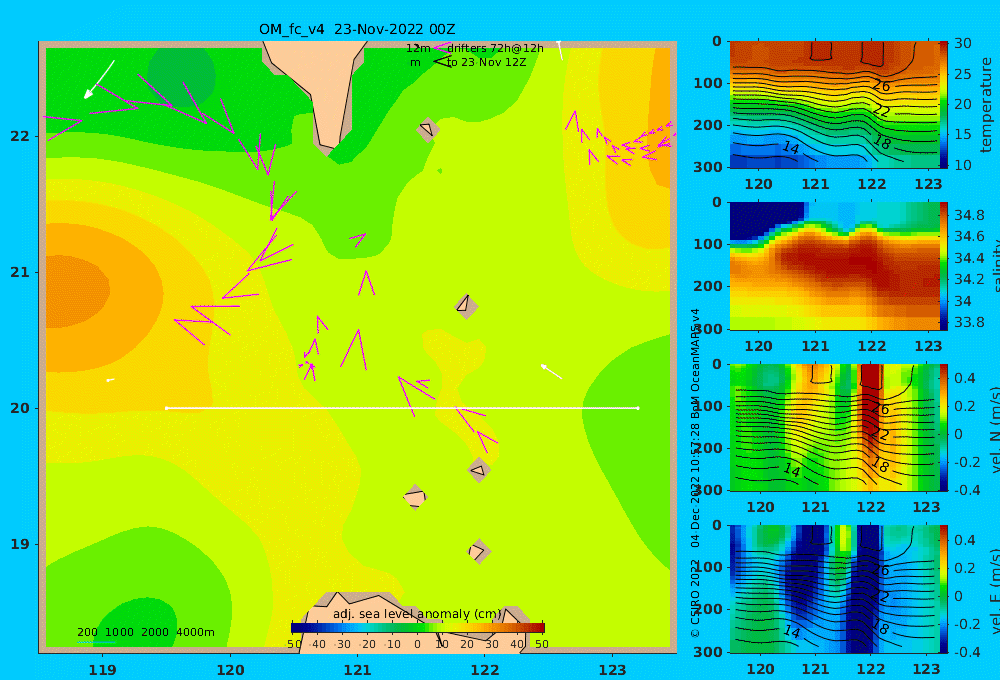The image size is (1000, 680).
Task: Click the island near 122E, 18.95N
Action: pyautogui.click(x=479, y=551)
